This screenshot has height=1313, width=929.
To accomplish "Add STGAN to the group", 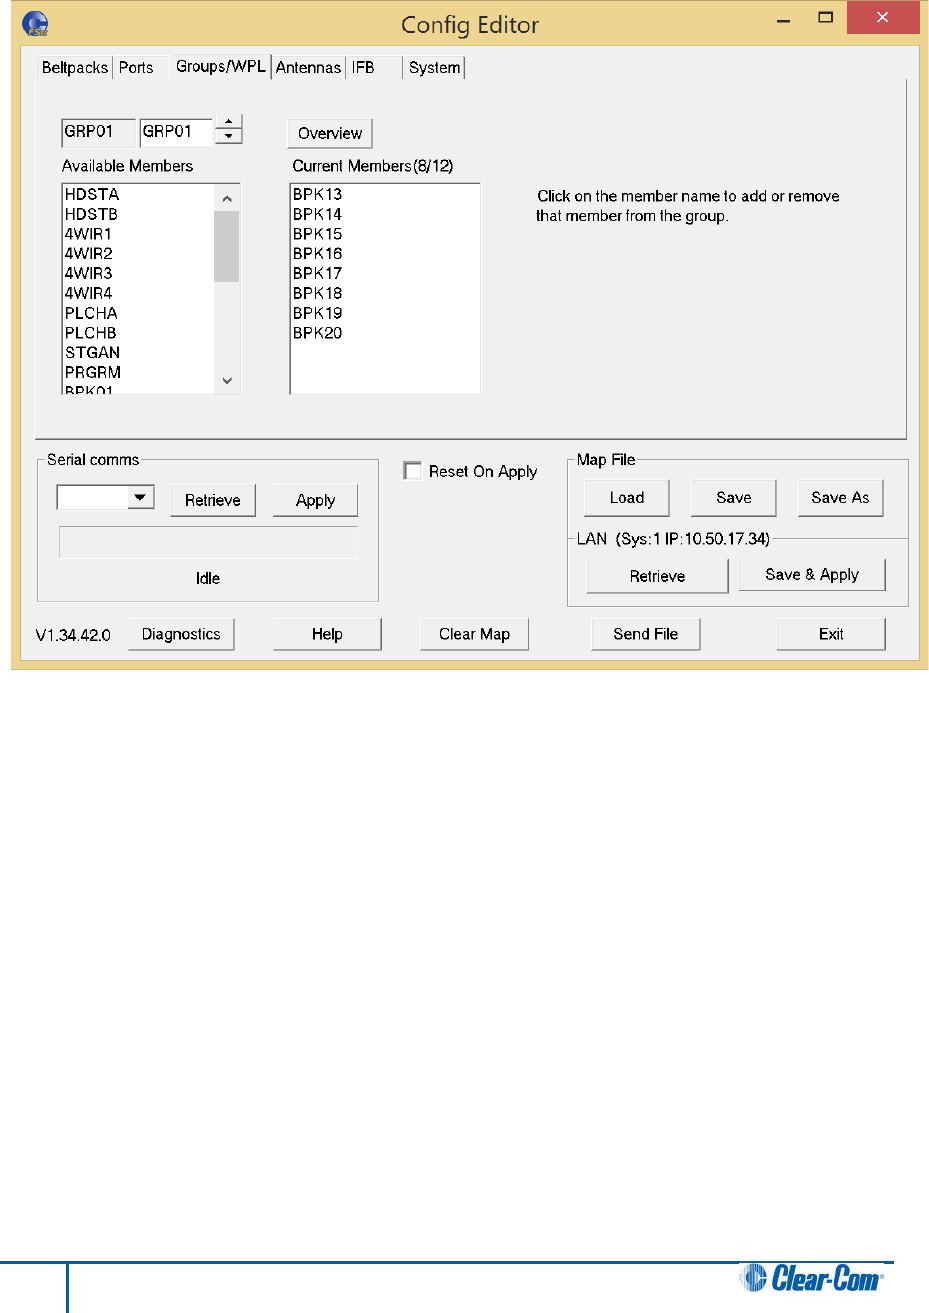I will coord(93,353).
